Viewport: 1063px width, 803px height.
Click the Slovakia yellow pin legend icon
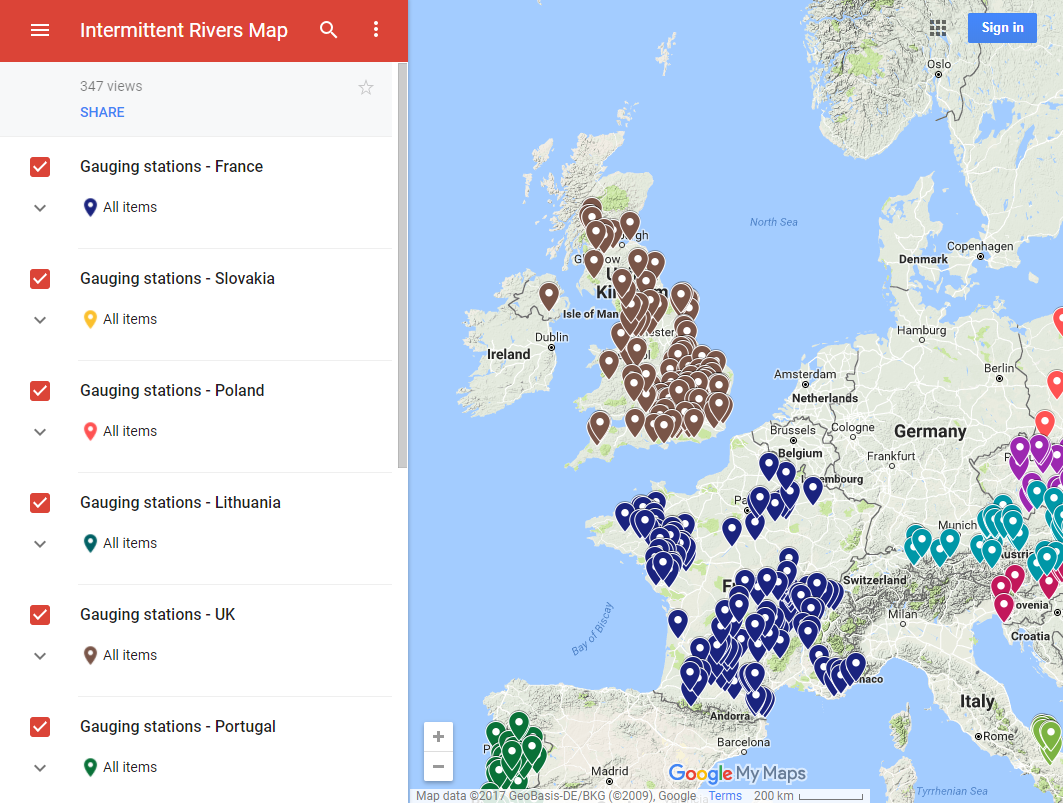point(90,319)
